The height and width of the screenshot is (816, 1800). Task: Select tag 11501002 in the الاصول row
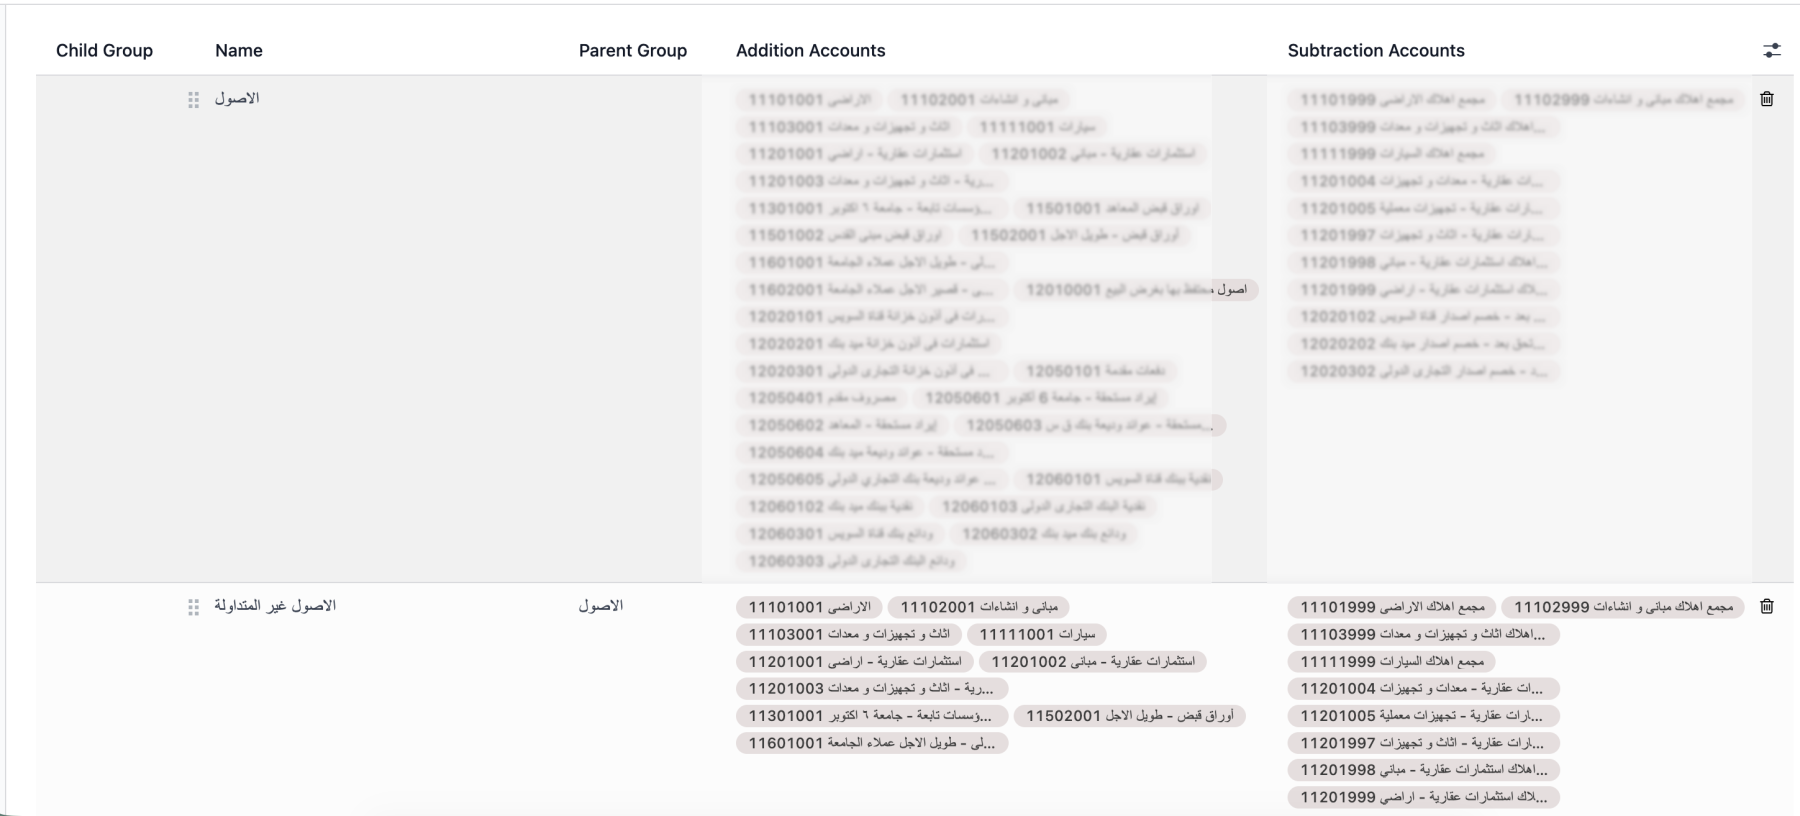[845, 236]
